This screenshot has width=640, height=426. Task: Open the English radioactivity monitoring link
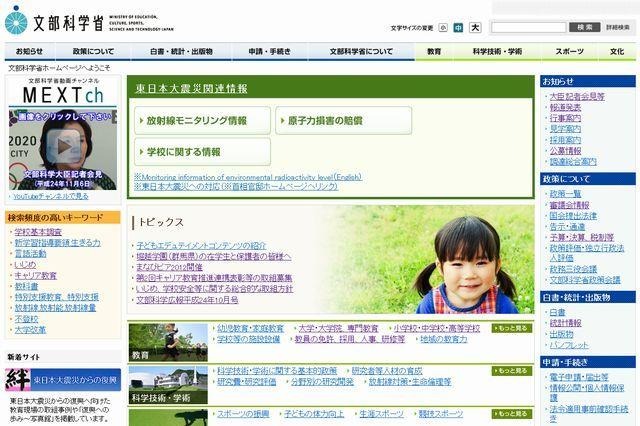point(248,177)
